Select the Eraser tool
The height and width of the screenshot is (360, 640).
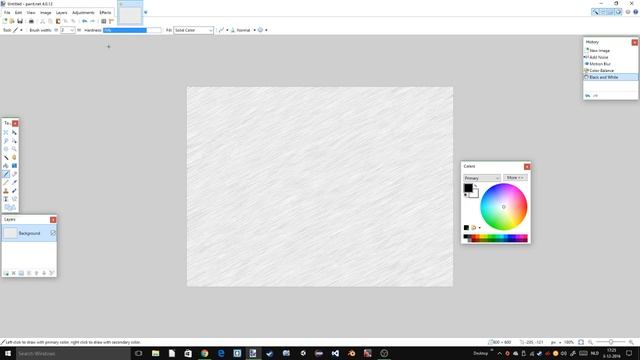(14, 174)
